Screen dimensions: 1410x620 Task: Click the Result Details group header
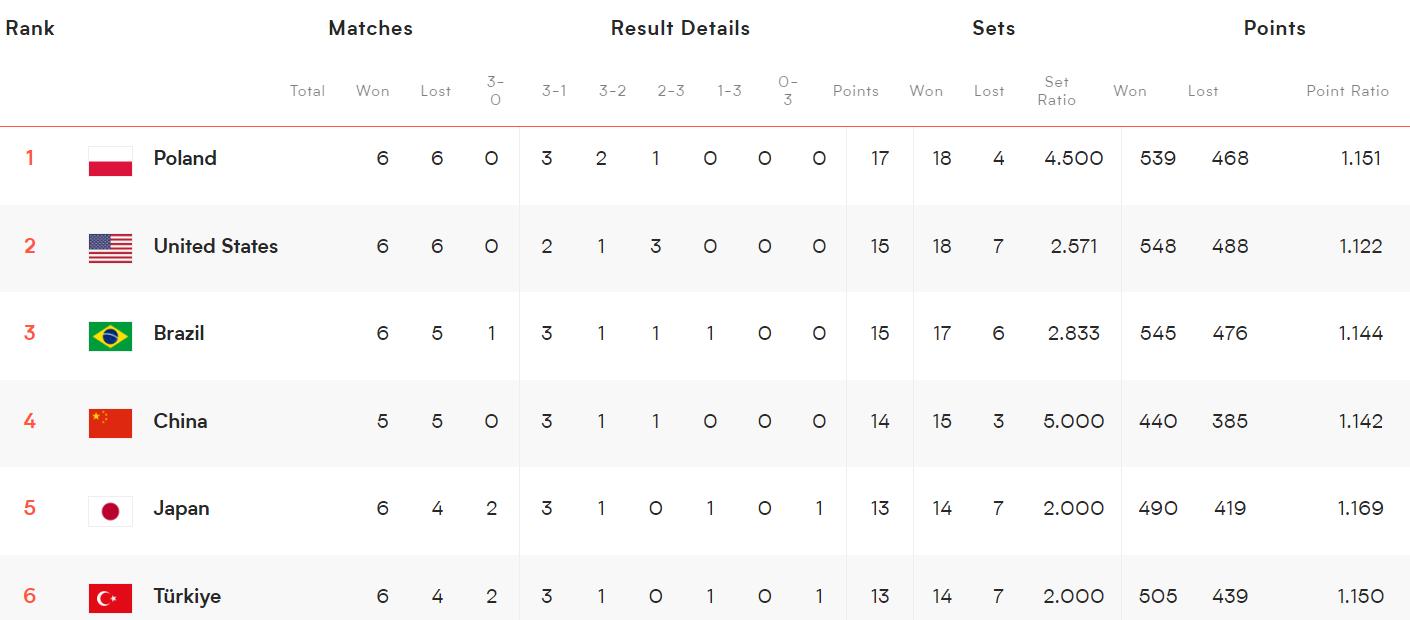click(x=680, y=28)
